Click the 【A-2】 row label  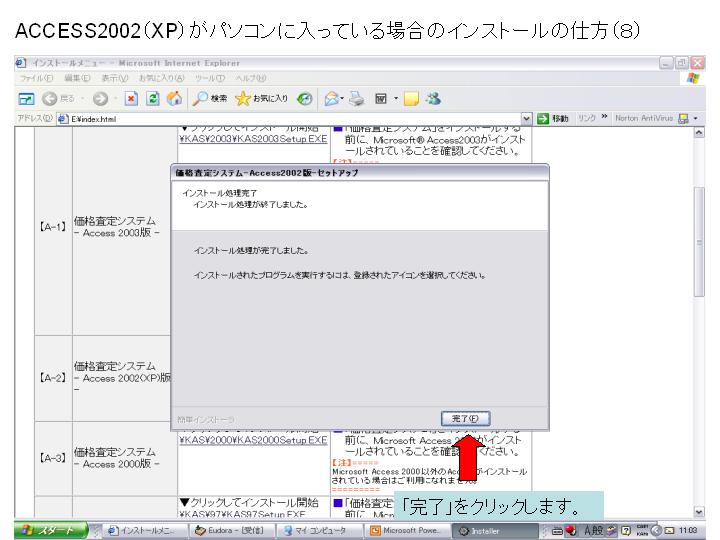52,378
